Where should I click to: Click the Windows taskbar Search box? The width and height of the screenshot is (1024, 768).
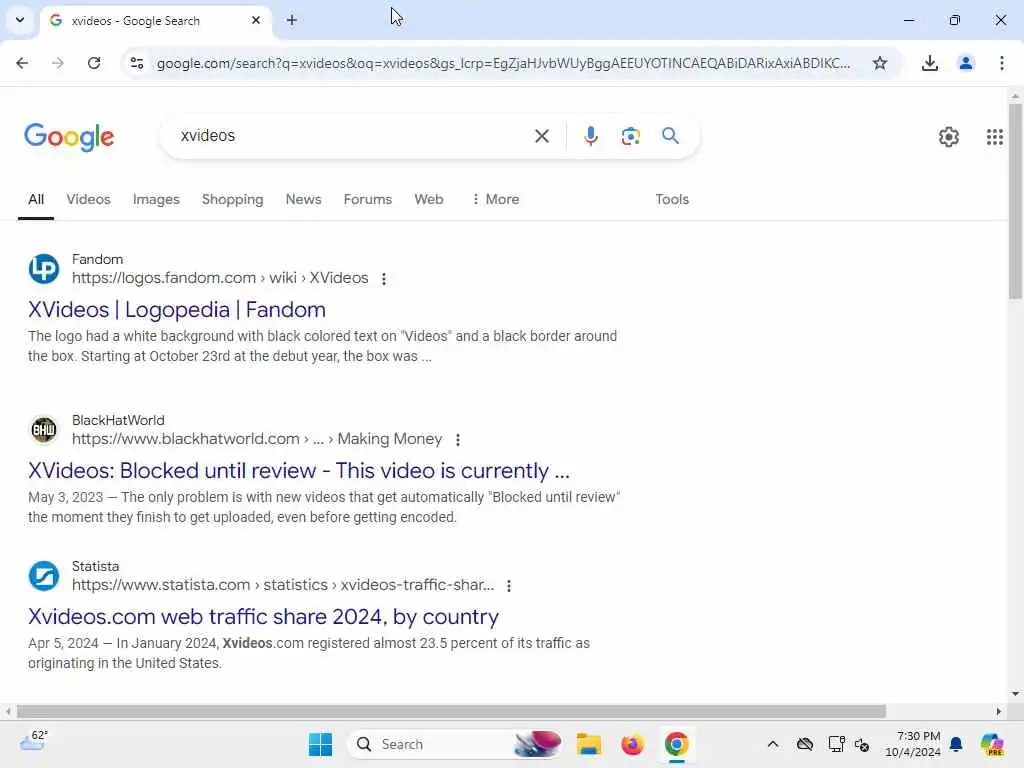(455, 744)
